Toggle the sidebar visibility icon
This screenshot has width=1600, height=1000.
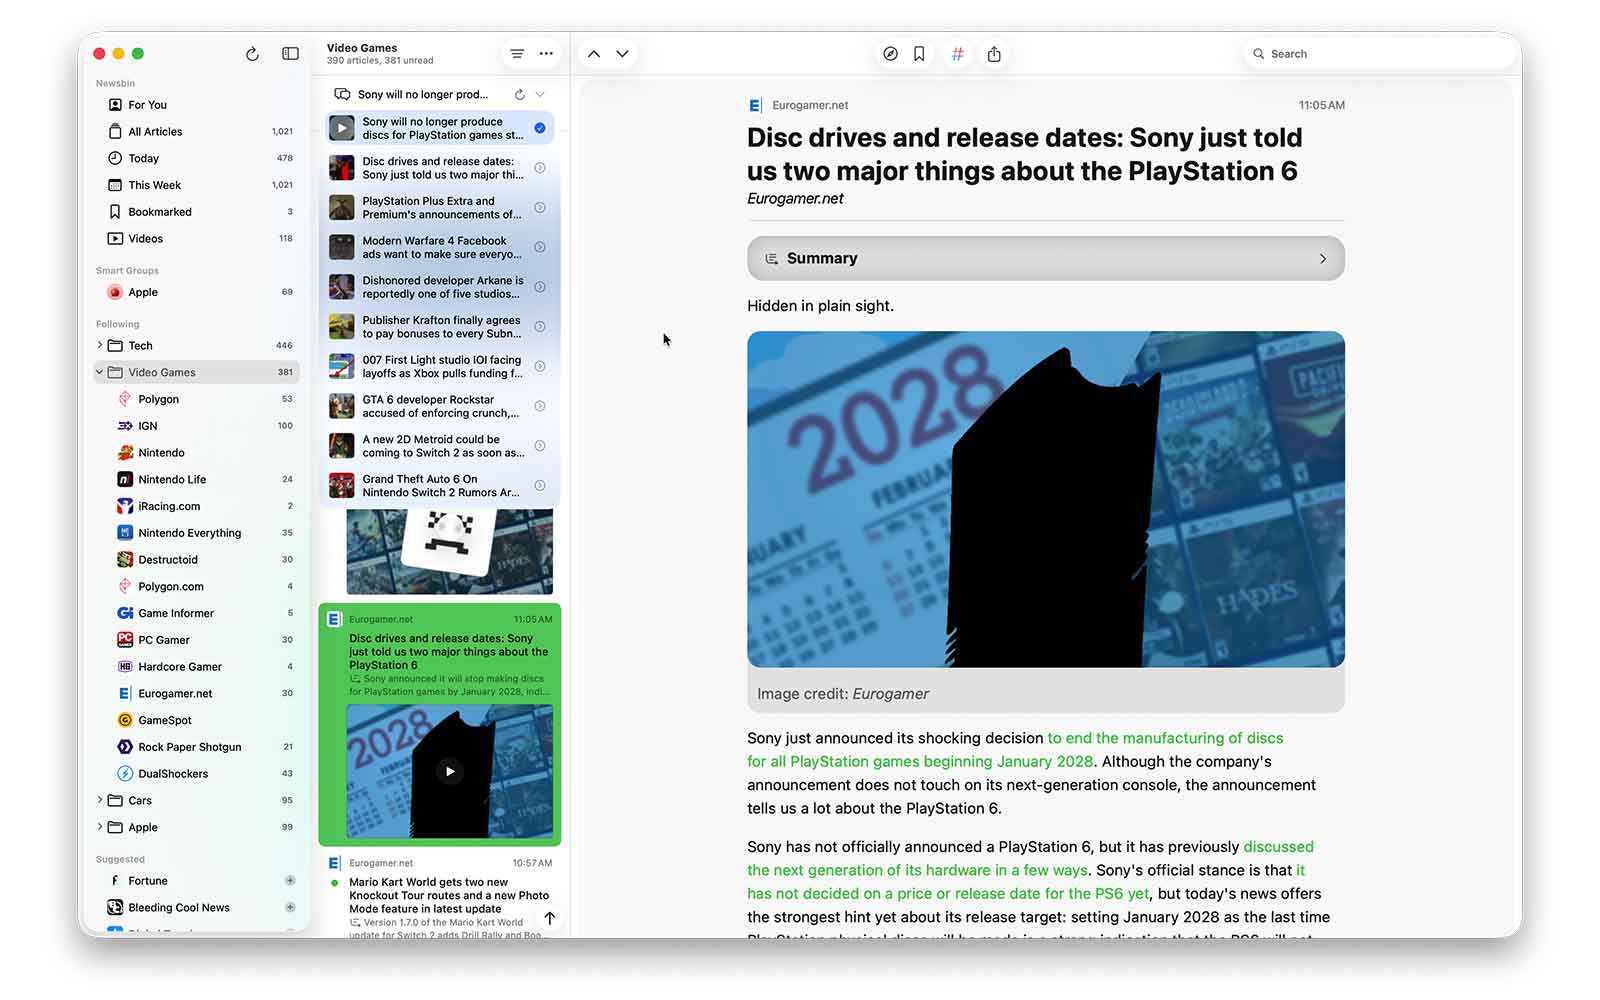[290, 54]
